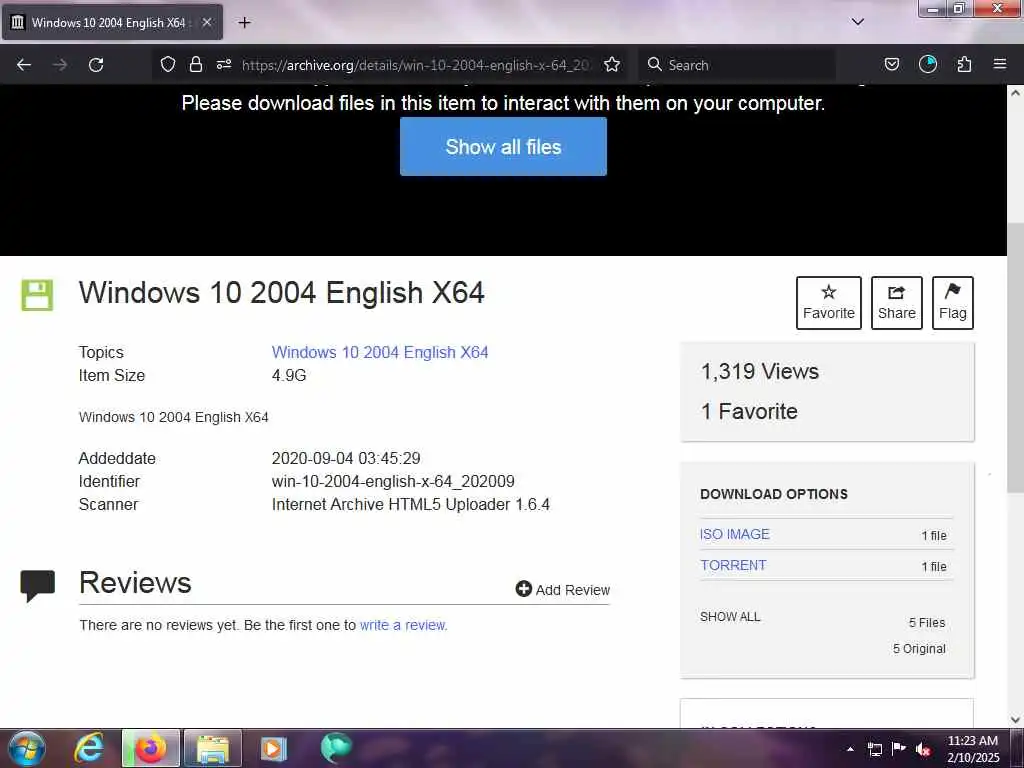The height and width of the screenshot is (768, 1024).
Task: Launch Internet Explorer from the taskbar
Action: 89,748
